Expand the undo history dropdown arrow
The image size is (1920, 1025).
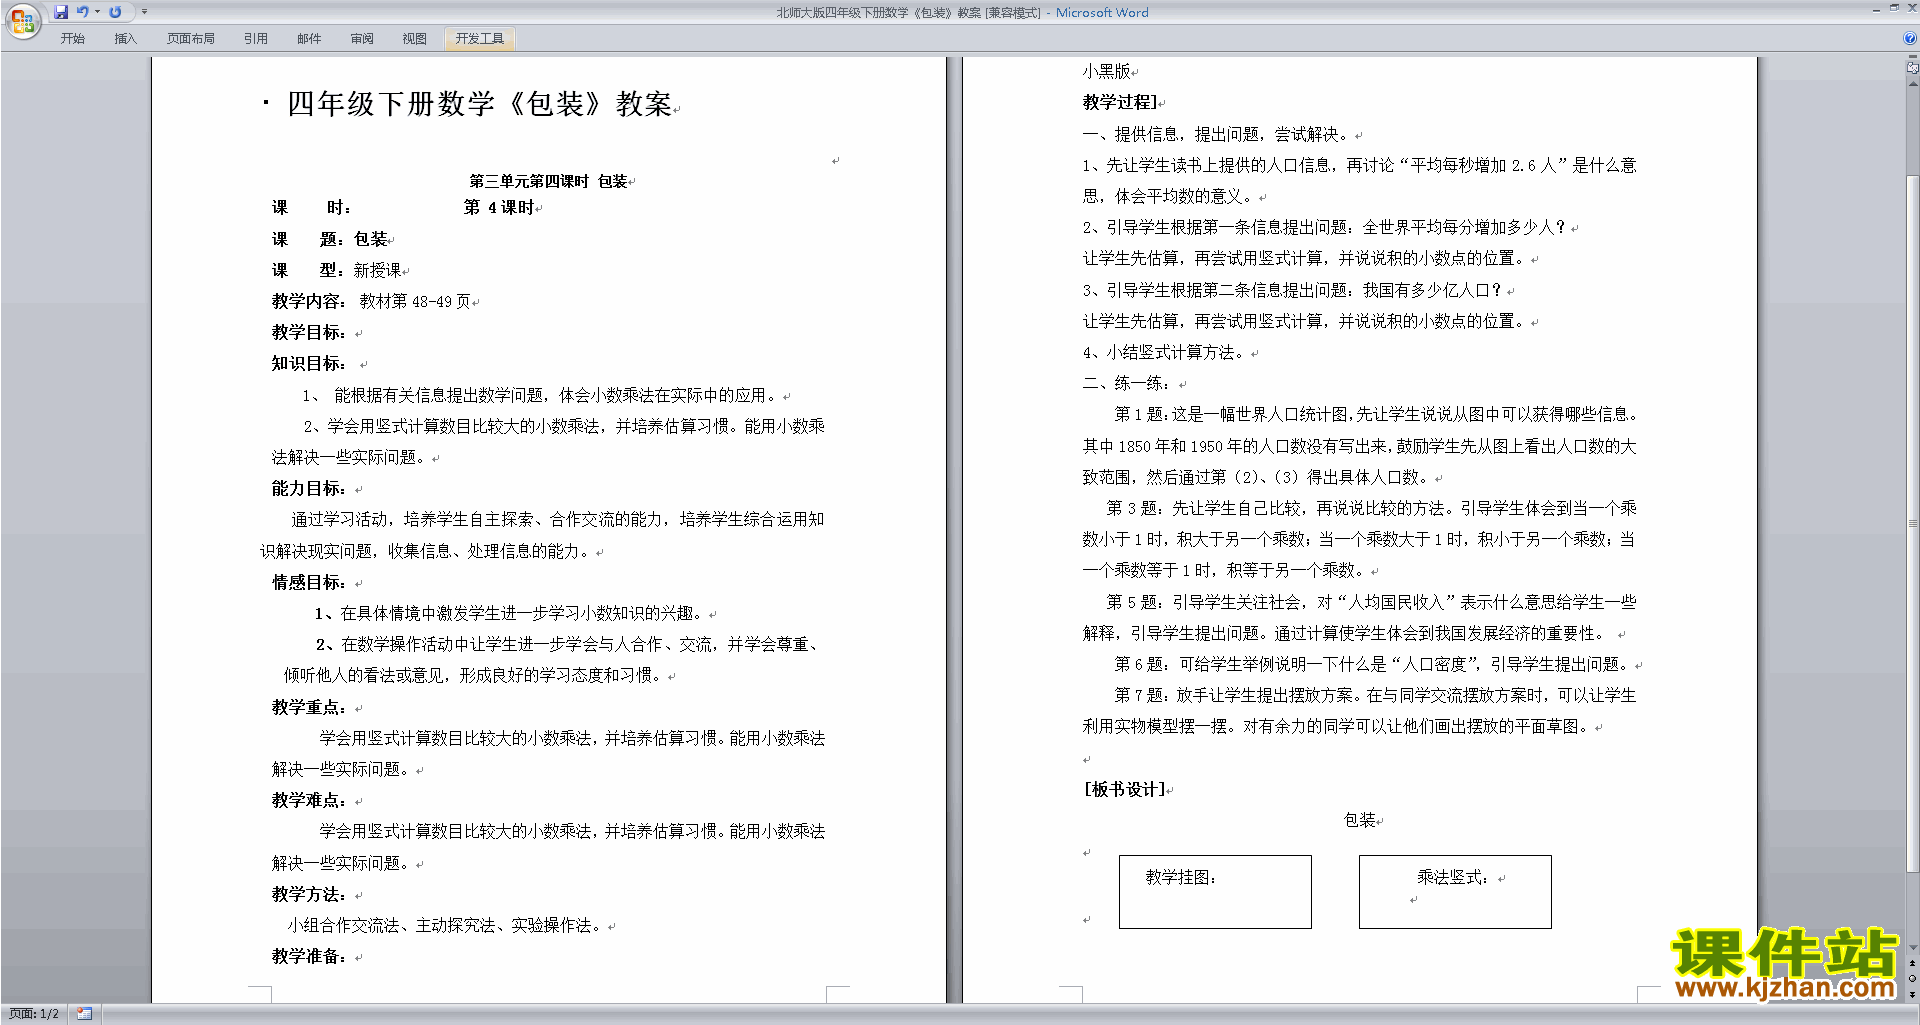coord(97,12)
